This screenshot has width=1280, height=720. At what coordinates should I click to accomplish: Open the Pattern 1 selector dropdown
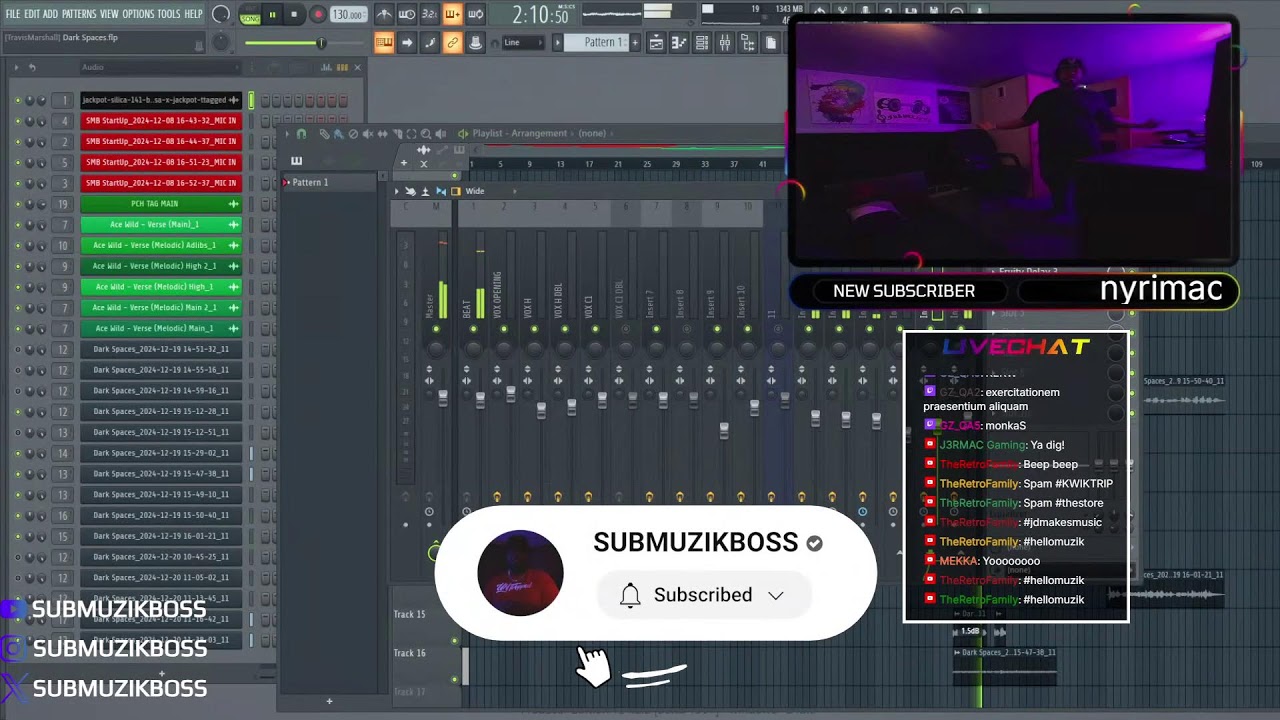[598, 43]
